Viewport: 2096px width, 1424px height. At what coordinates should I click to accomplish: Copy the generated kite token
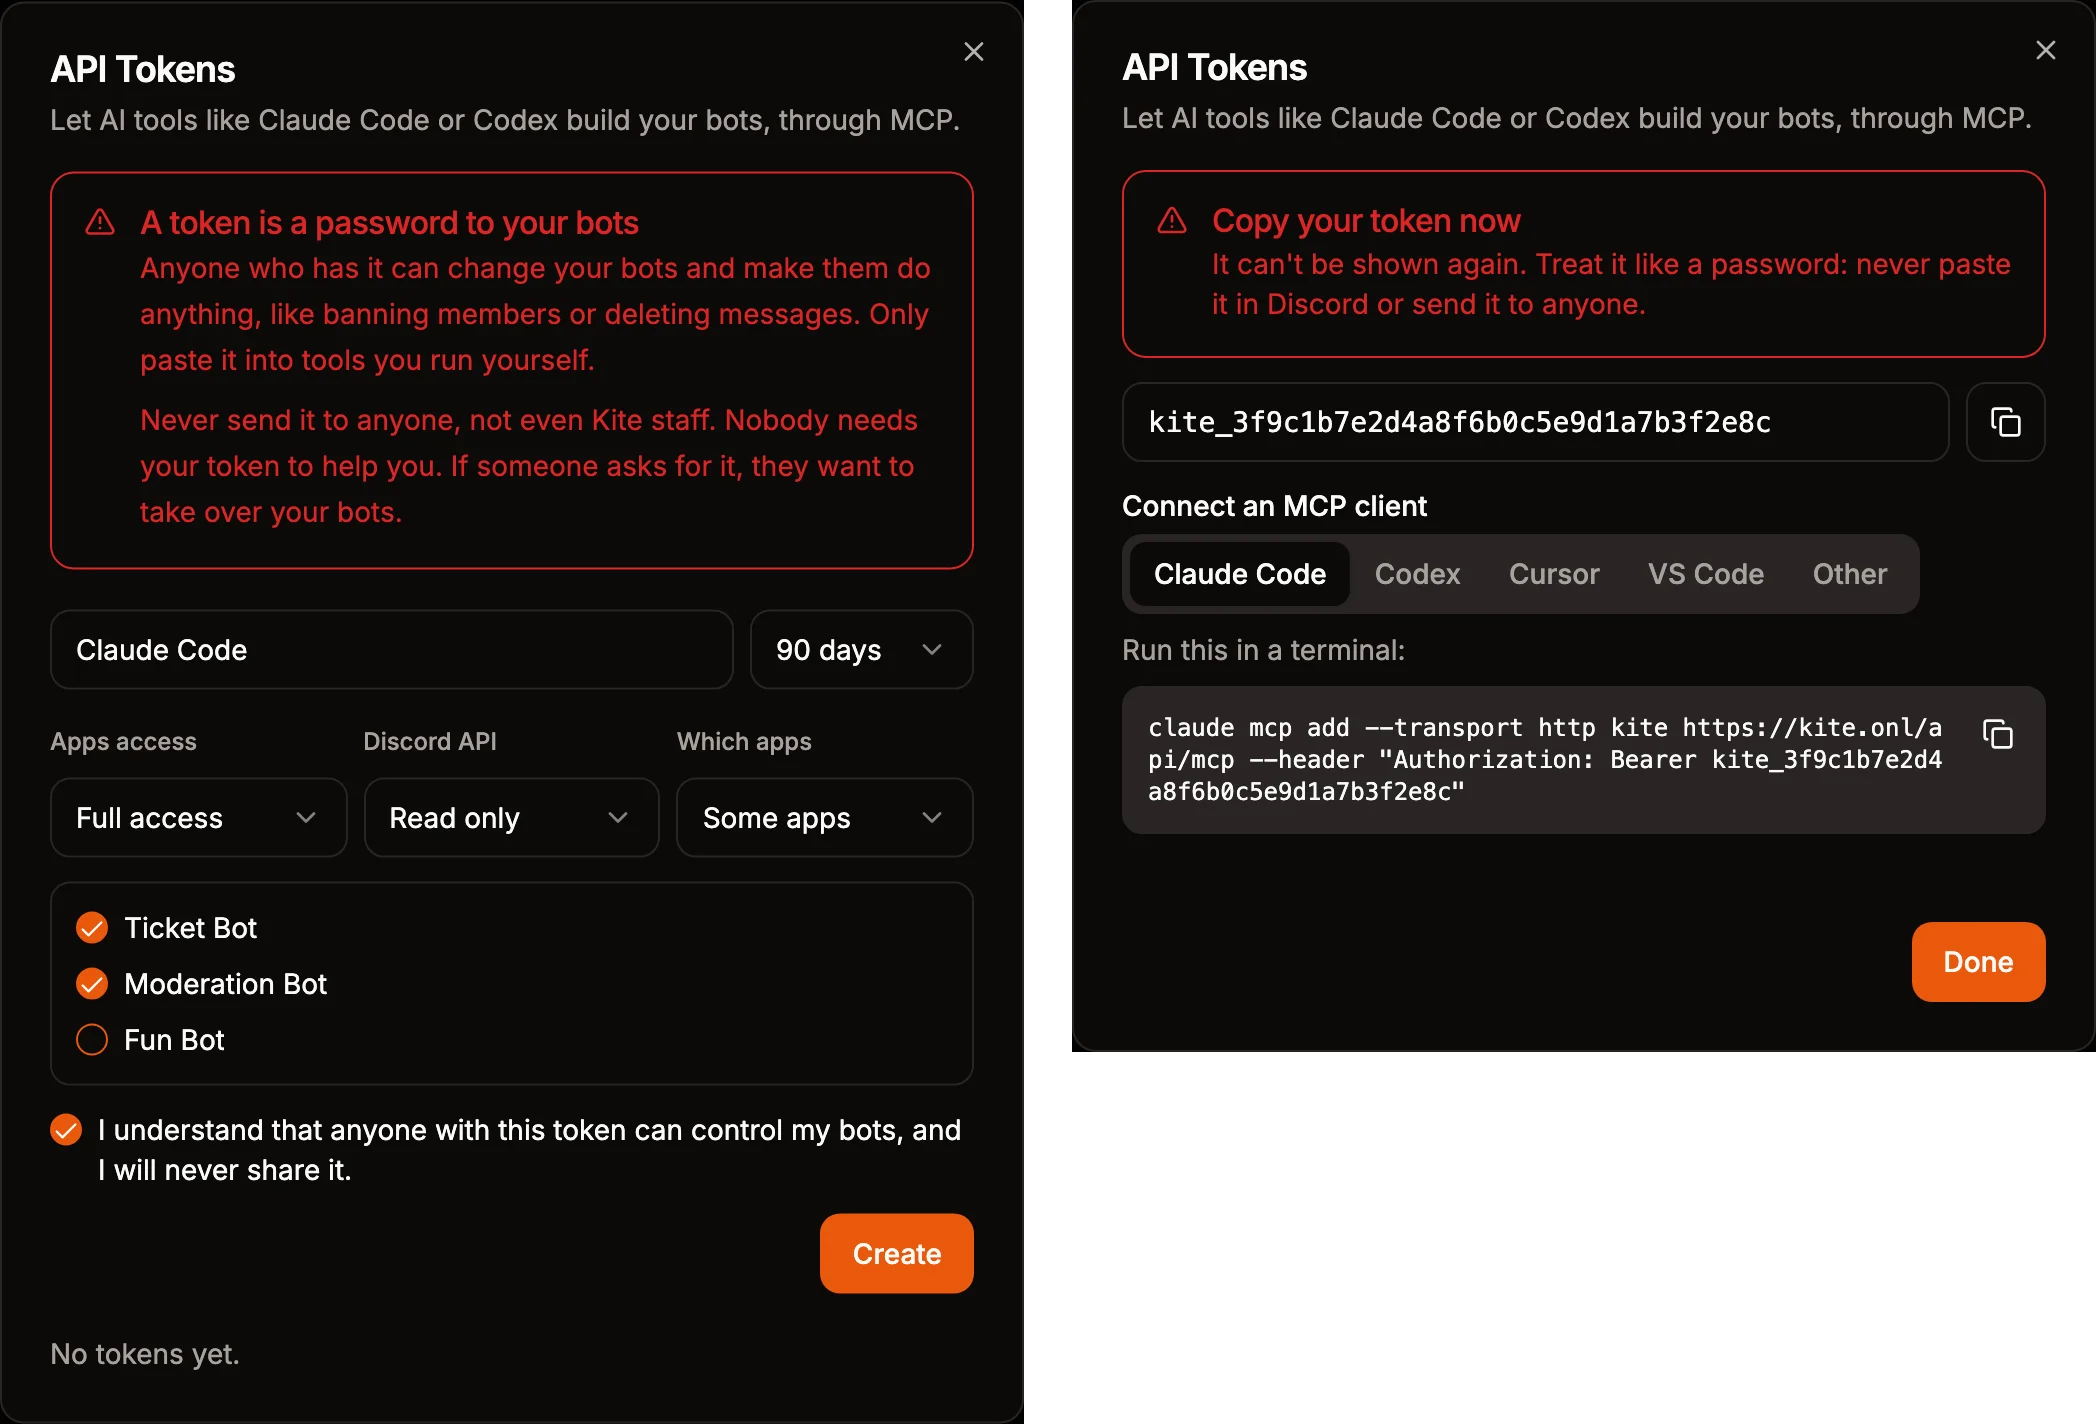tap(2005, 422)
